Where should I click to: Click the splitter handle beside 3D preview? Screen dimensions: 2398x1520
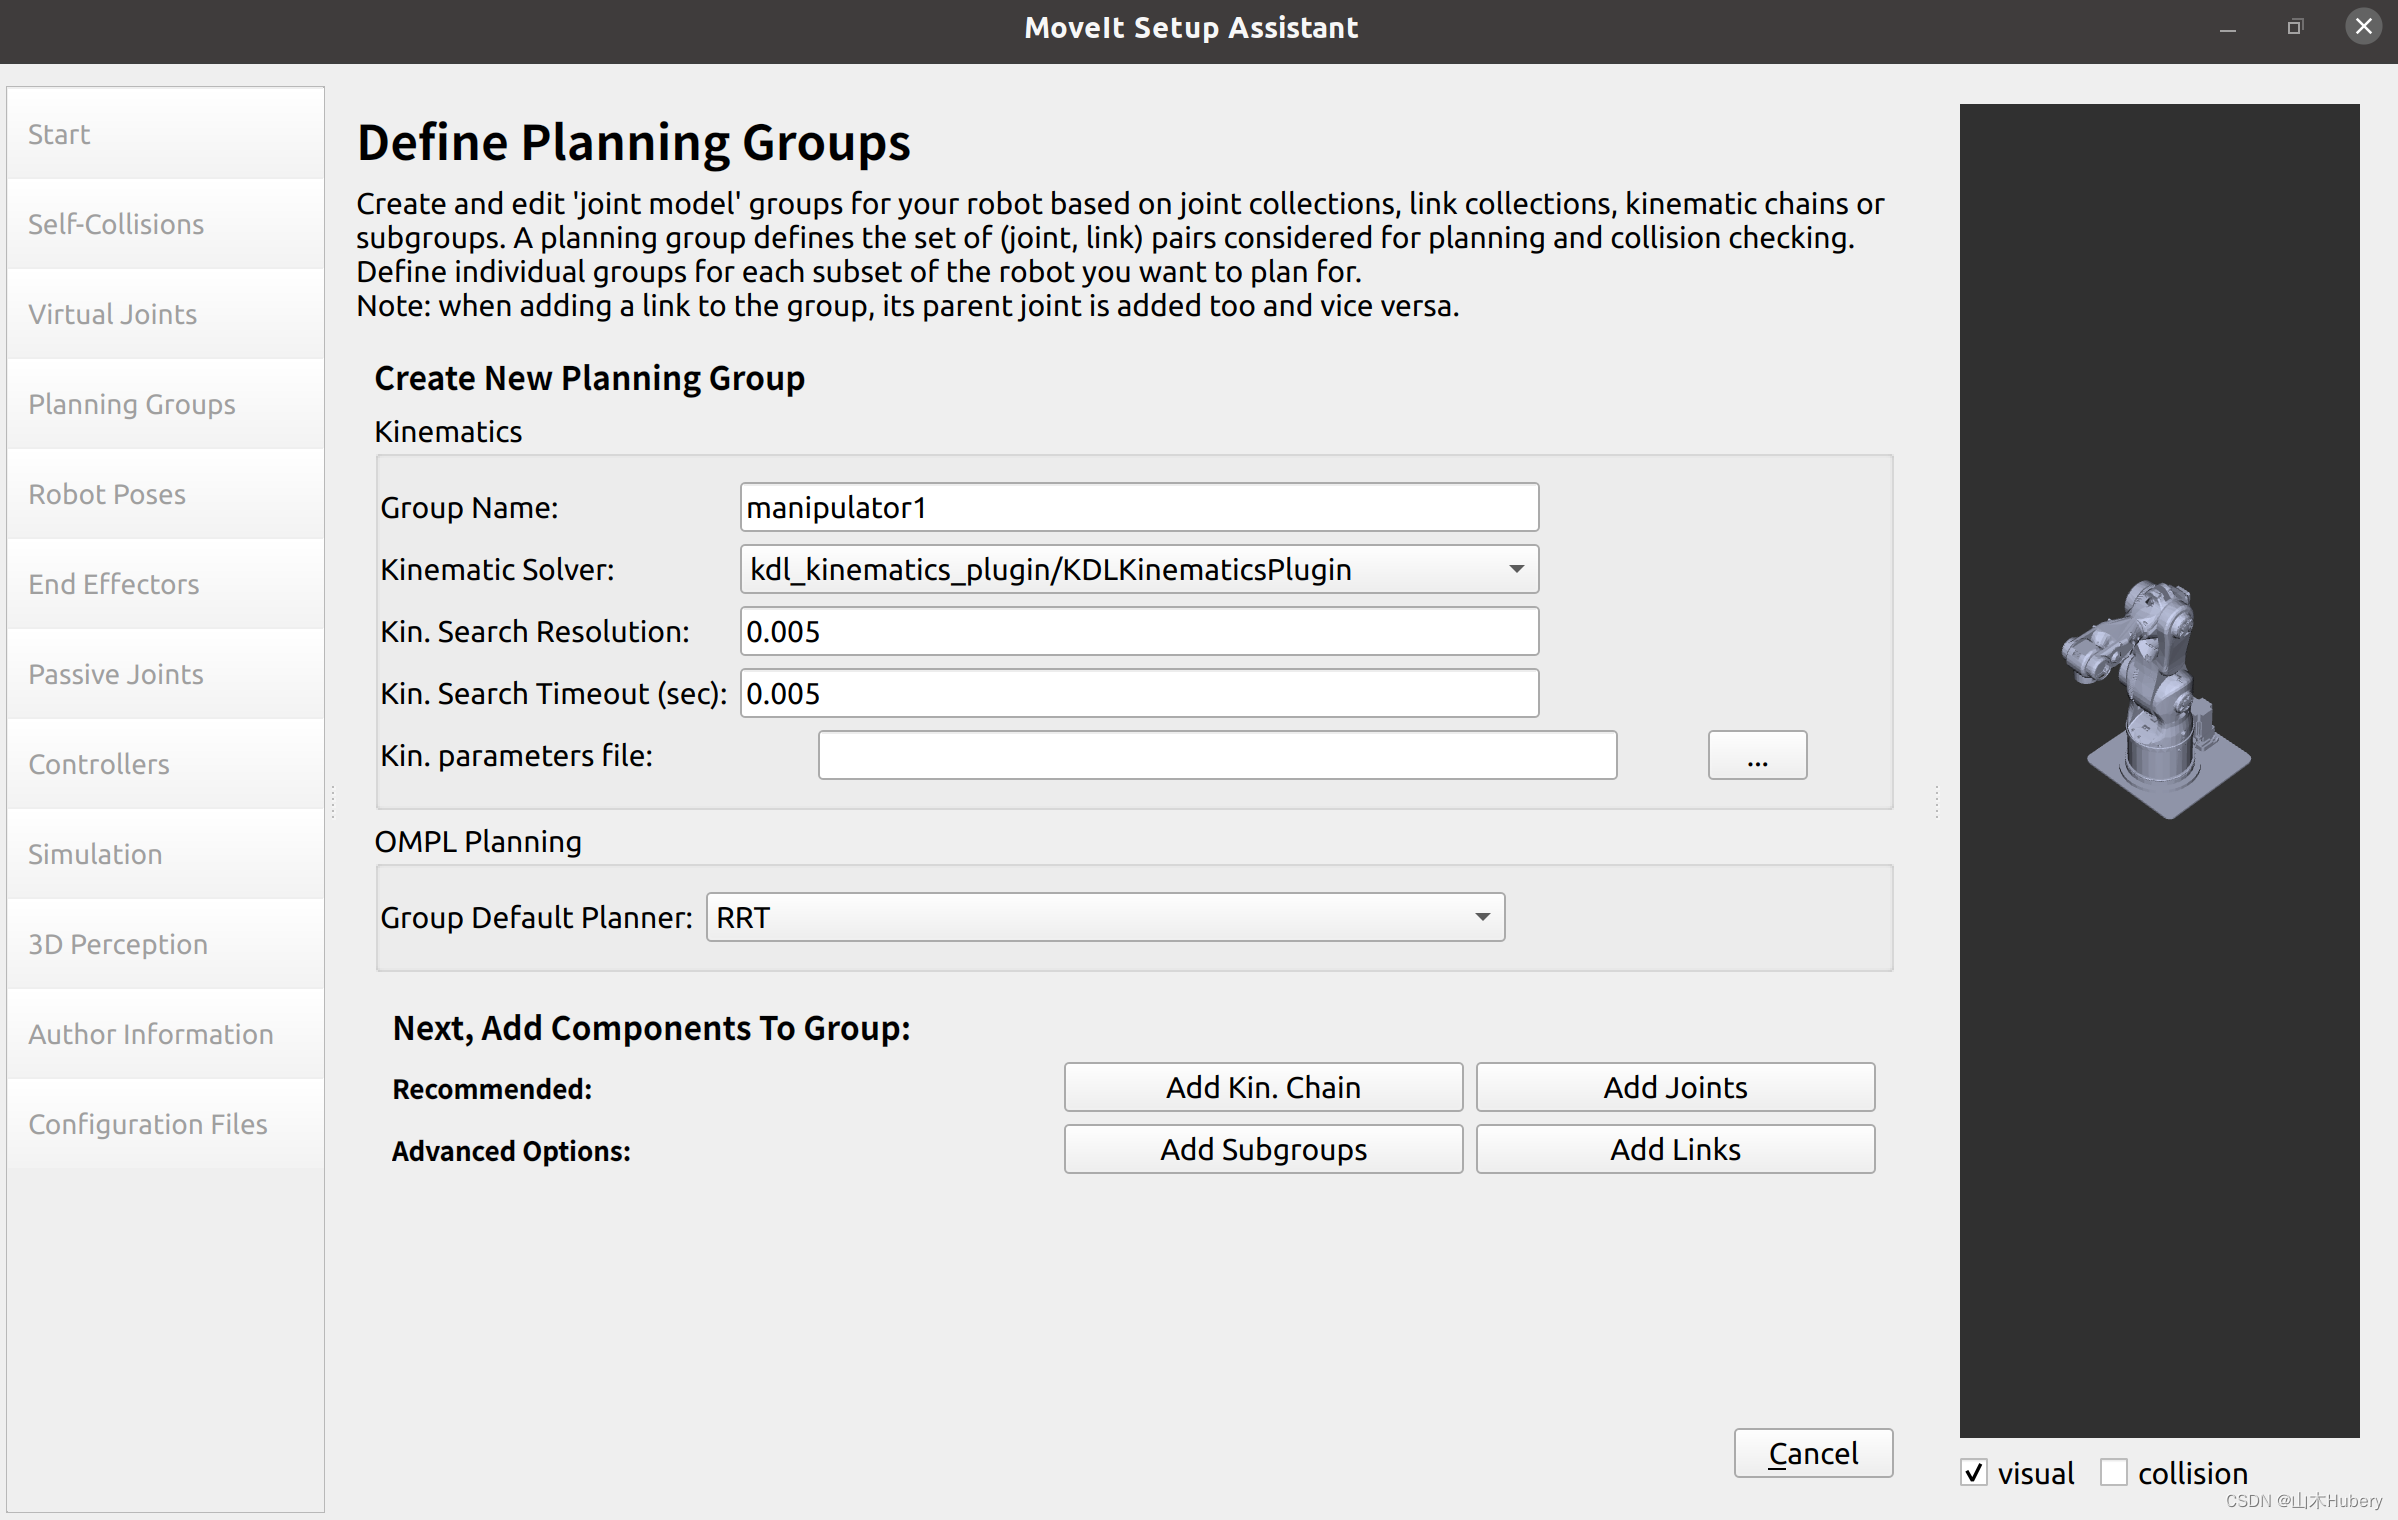(x=1937, y=800)
